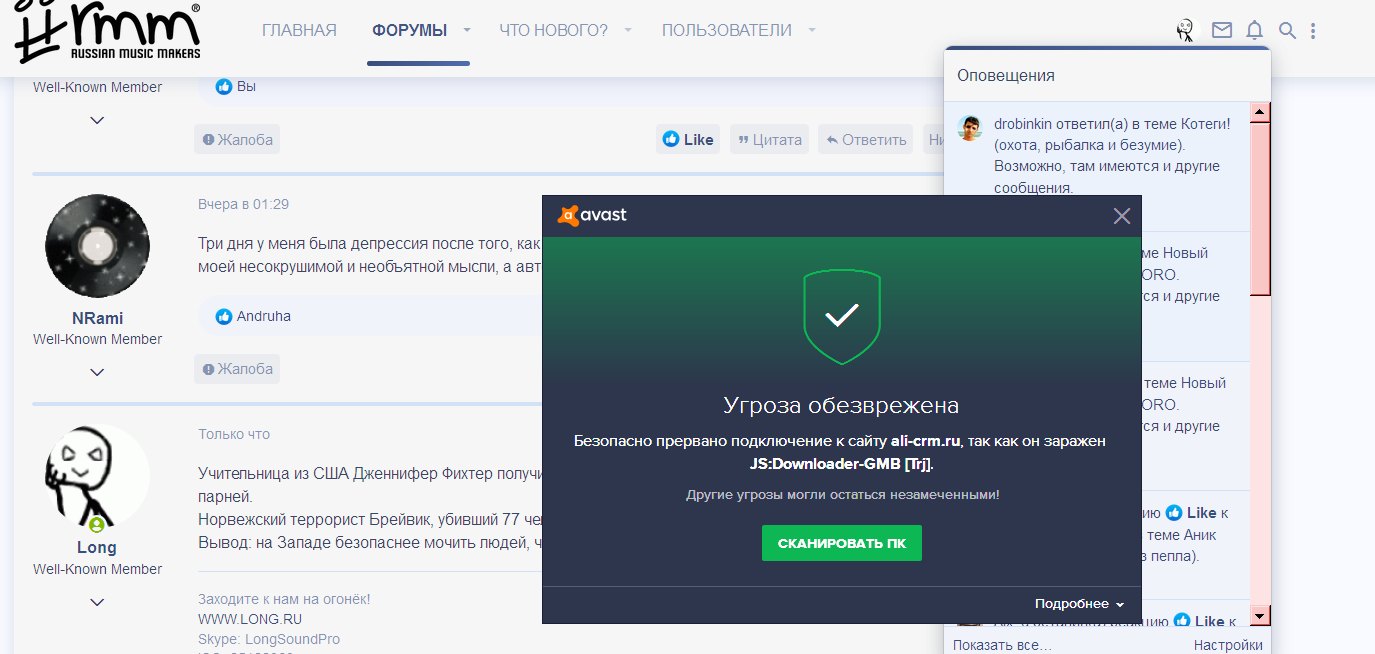
Task: Click Жалоба below the post liked by Вы
Action: 237,139
